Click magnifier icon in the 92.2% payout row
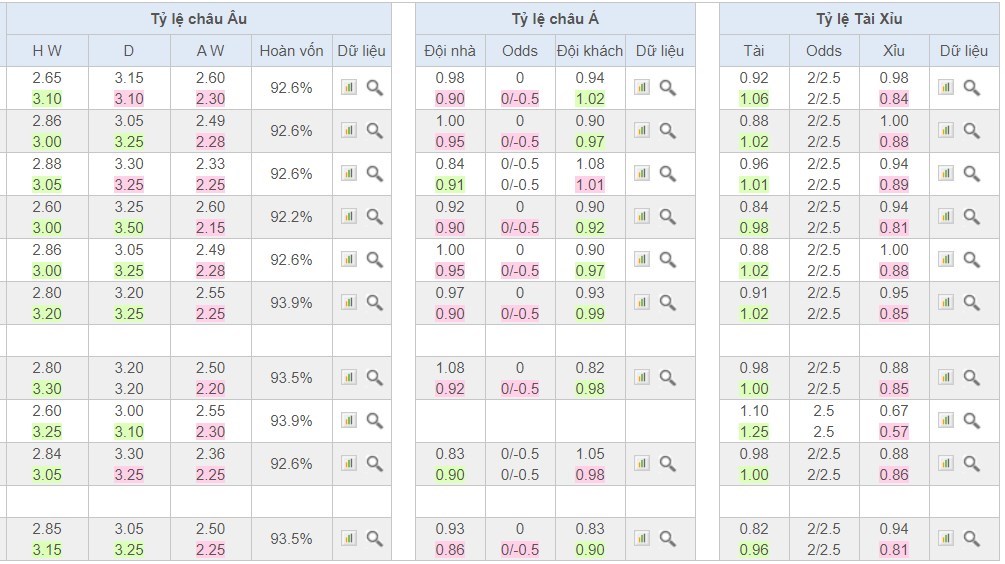The height and width of the screenshot is (564, 1005). pos(374,216)
